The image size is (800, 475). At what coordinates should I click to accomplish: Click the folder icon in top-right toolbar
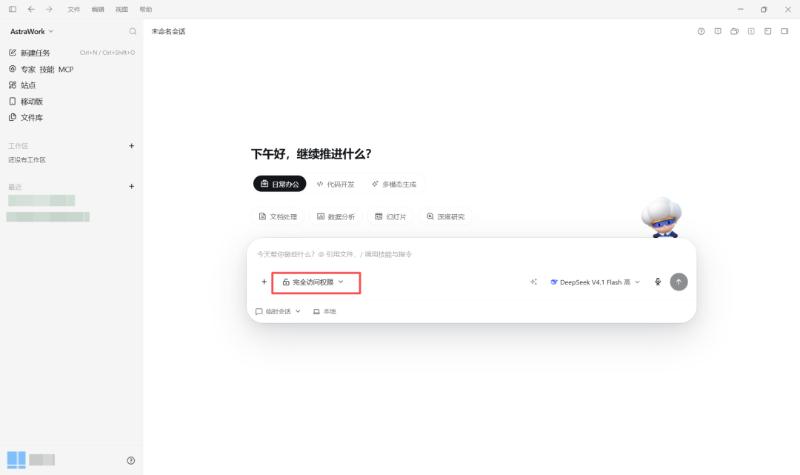(734, 32)
